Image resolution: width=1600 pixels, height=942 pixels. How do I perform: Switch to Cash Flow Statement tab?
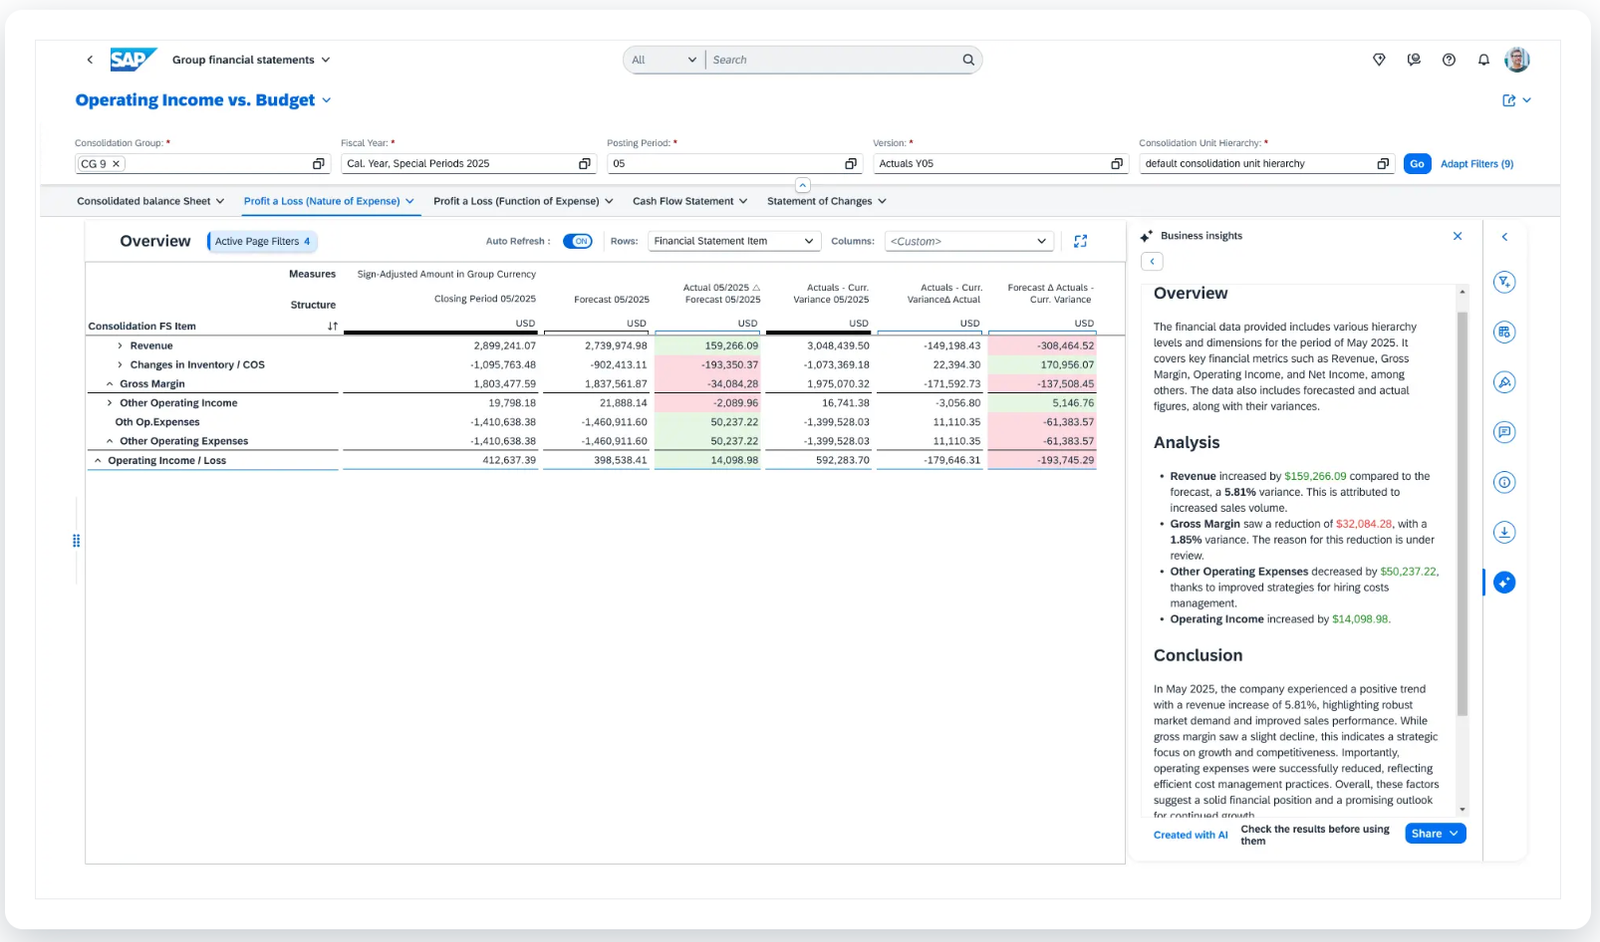689,201
